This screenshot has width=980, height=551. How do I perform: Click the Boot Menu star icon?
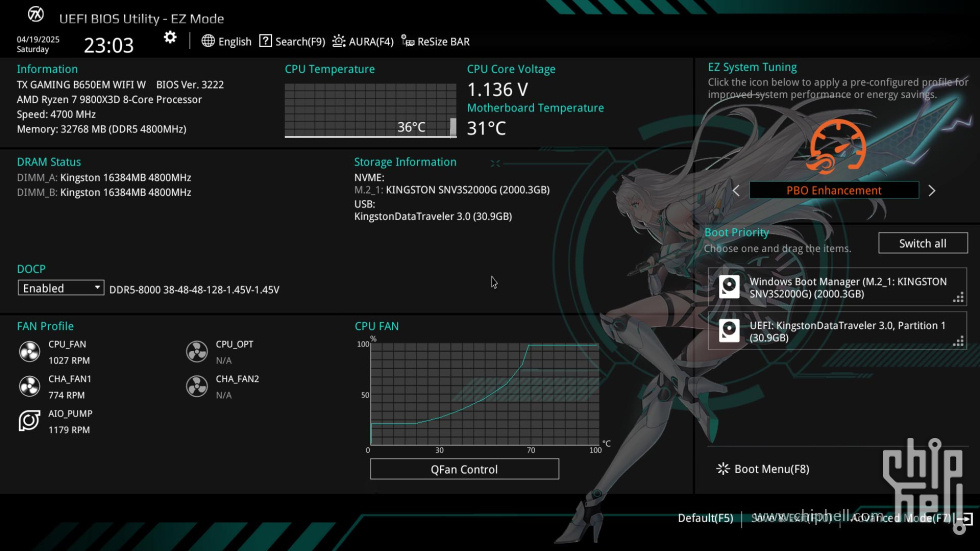click(x=723, y=469)
